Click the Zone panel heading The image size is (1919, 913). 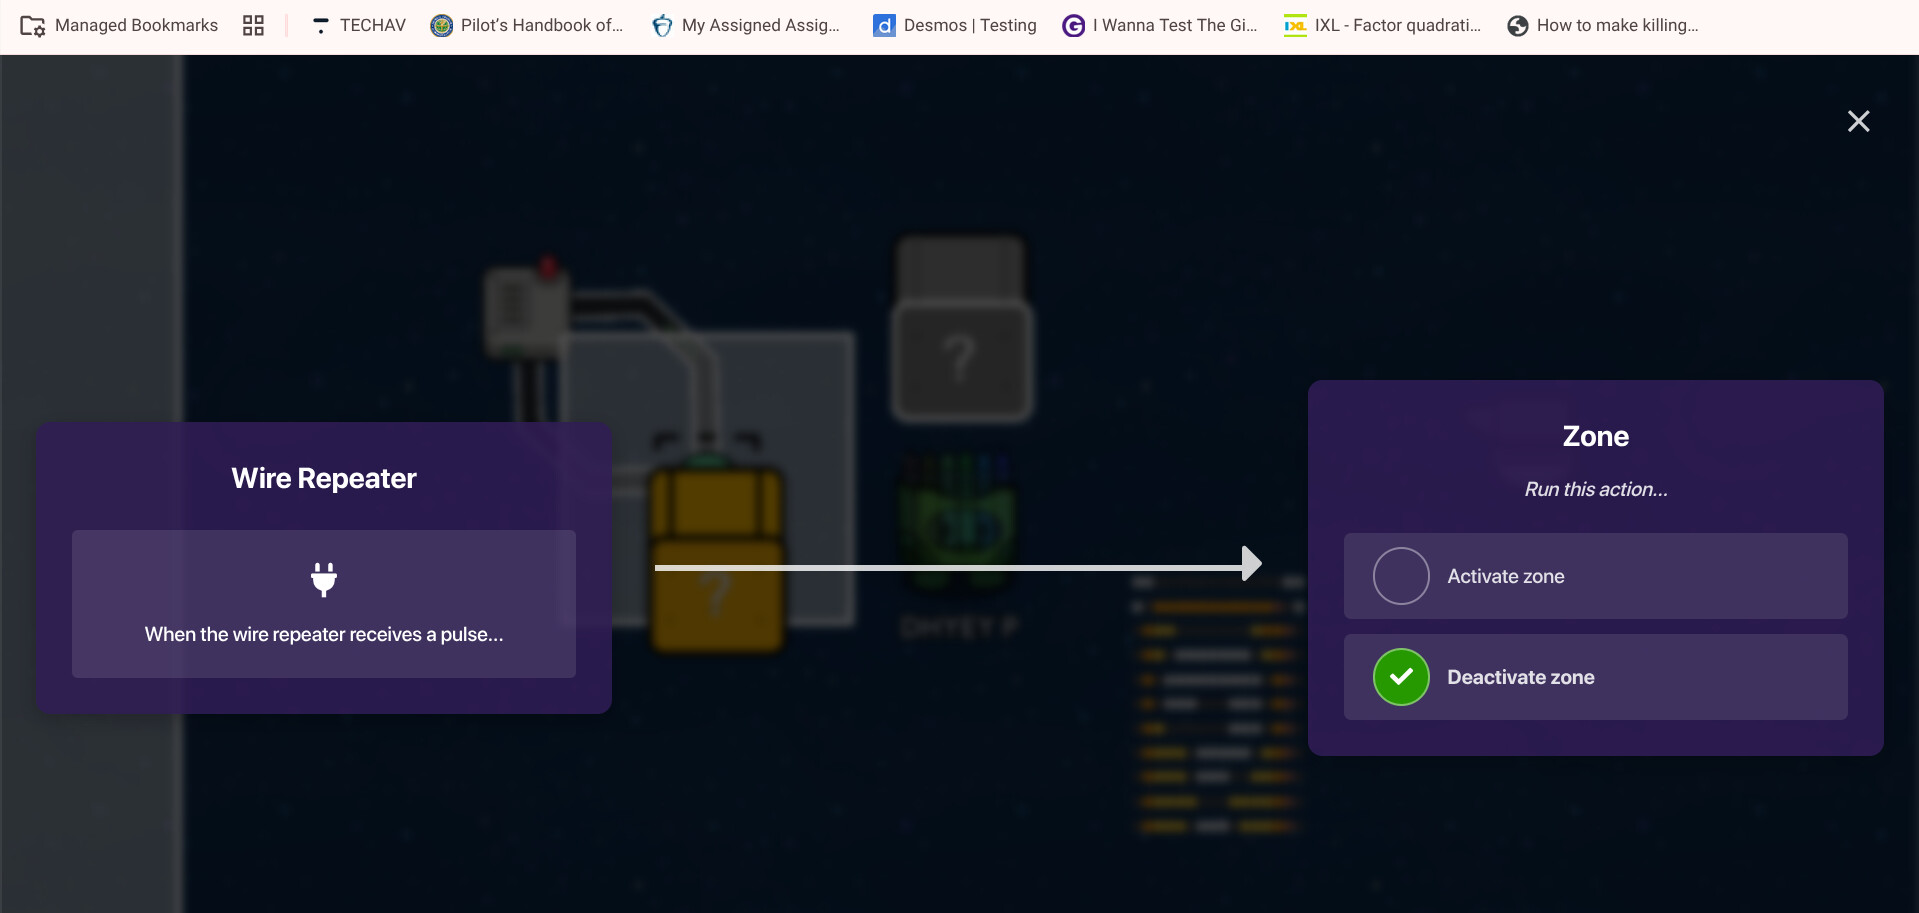1595,436
